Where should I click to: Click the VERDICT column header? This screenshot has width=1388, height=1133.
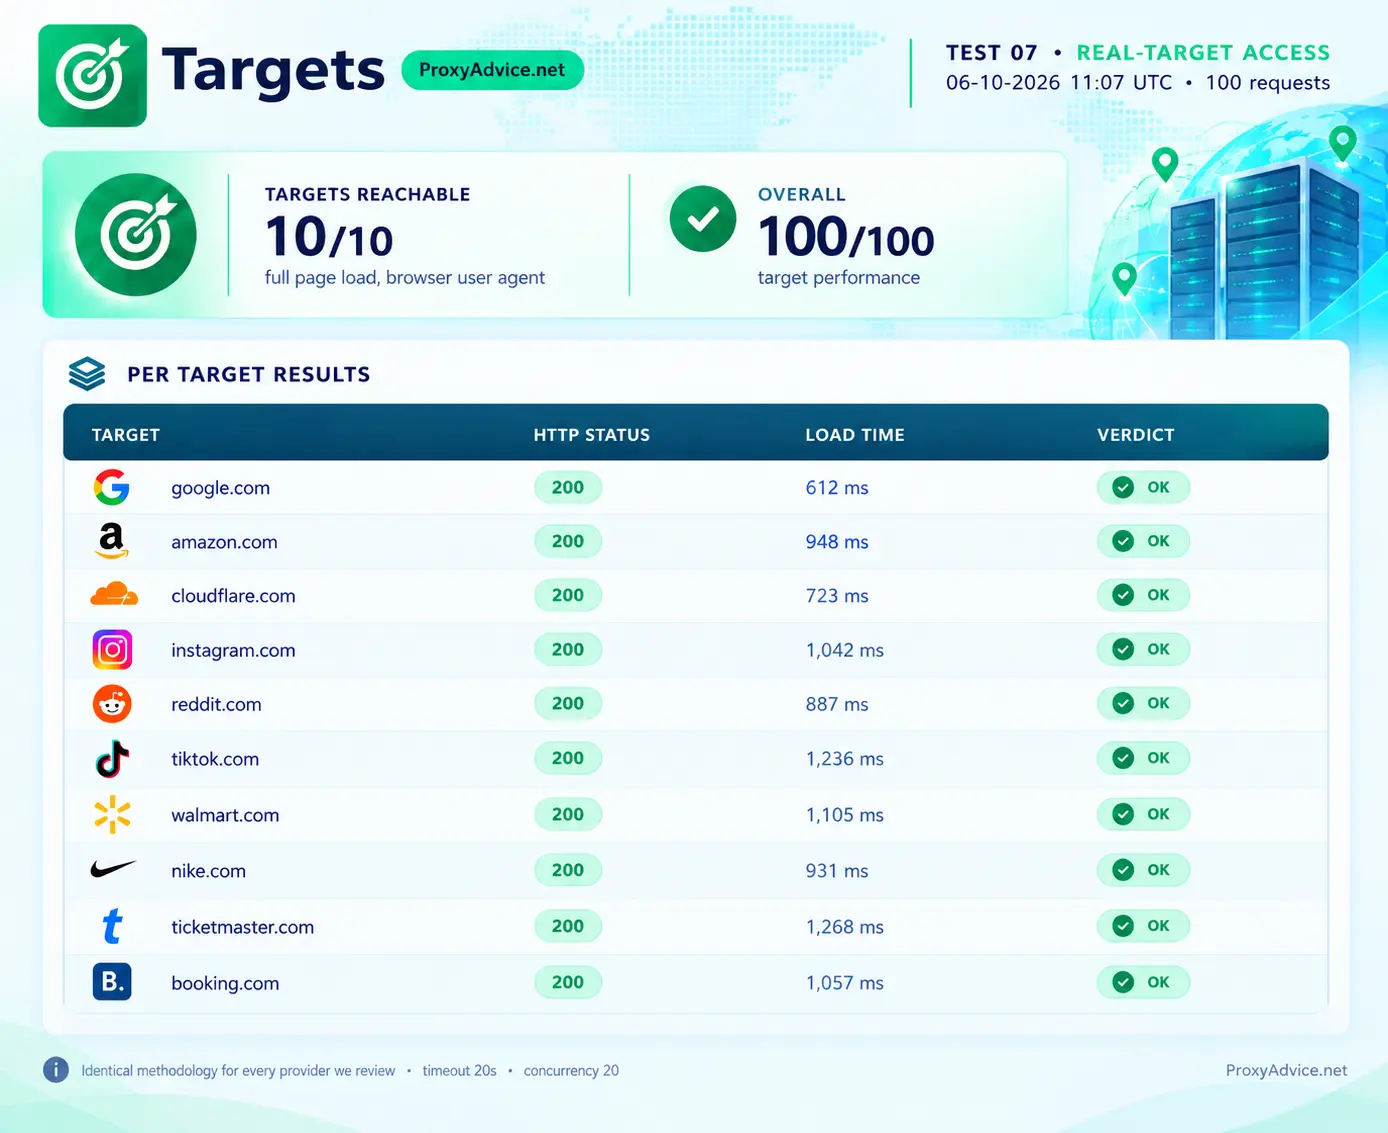[x=1136, y=435]
